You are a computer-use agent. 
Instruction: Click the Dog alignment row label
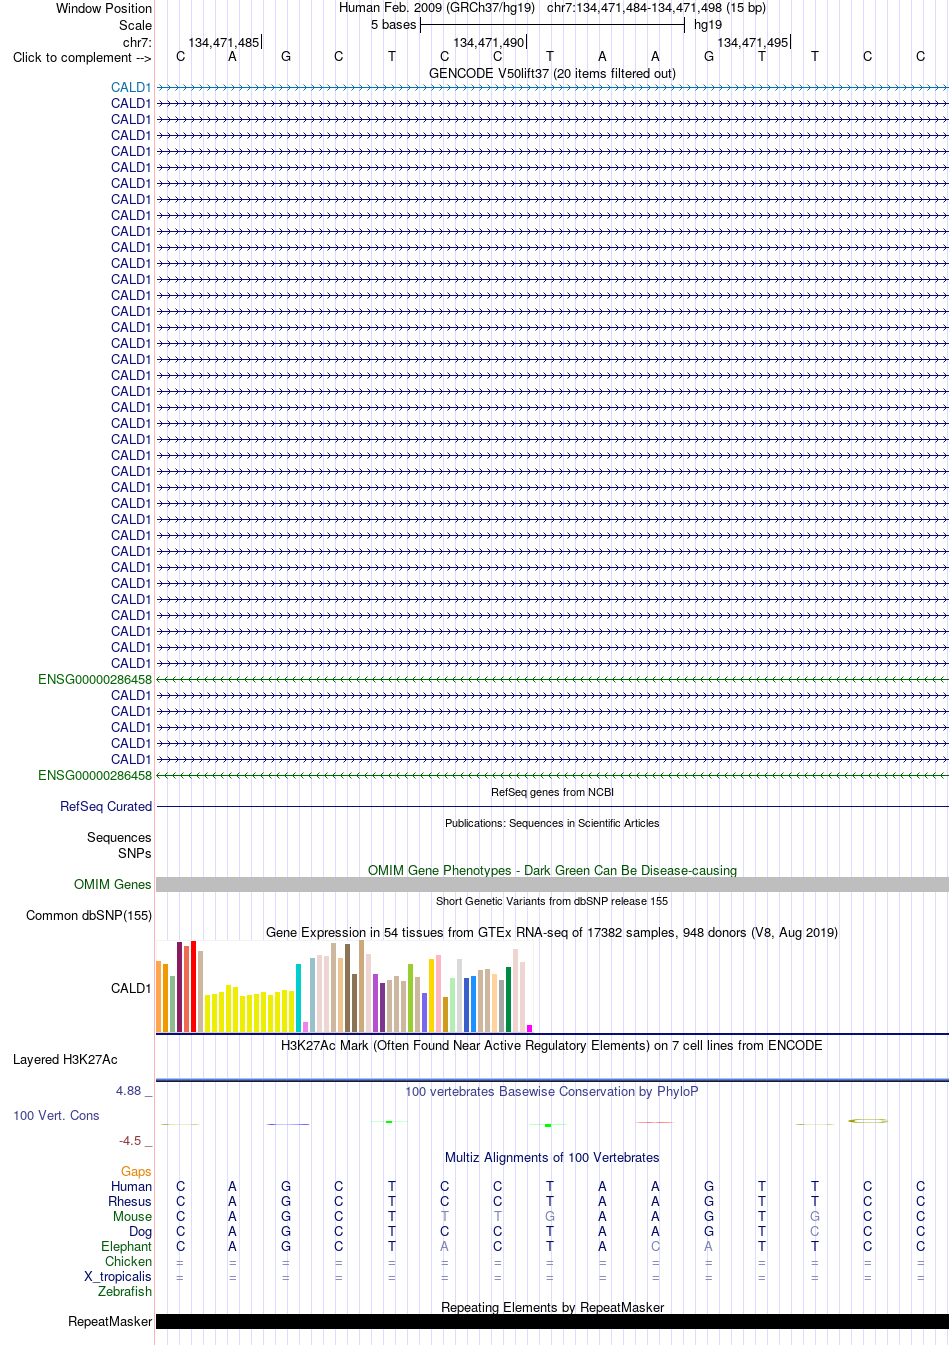pos(140,1232)
